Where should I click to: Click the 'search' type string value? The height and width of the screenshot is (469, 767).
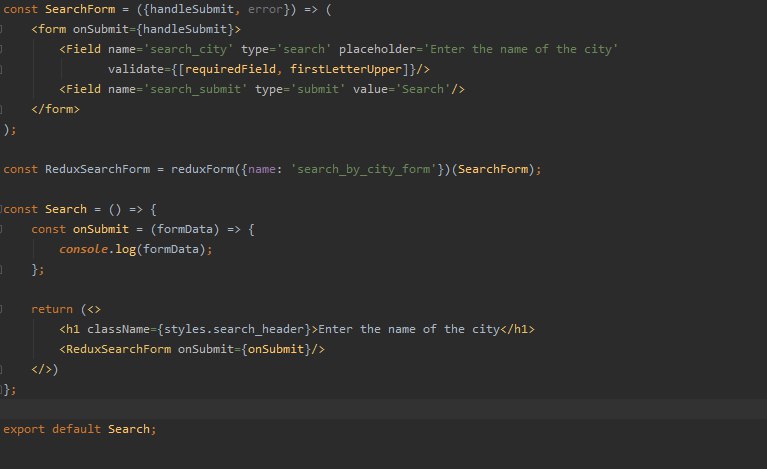(304, 49)
